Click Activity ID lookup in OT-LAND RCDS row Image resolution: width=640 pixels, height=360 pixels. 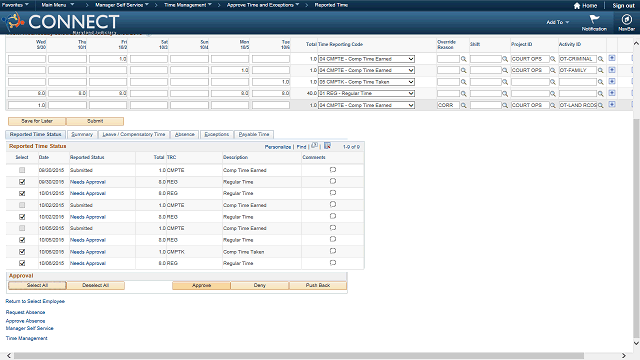click(x=600, y=105)
